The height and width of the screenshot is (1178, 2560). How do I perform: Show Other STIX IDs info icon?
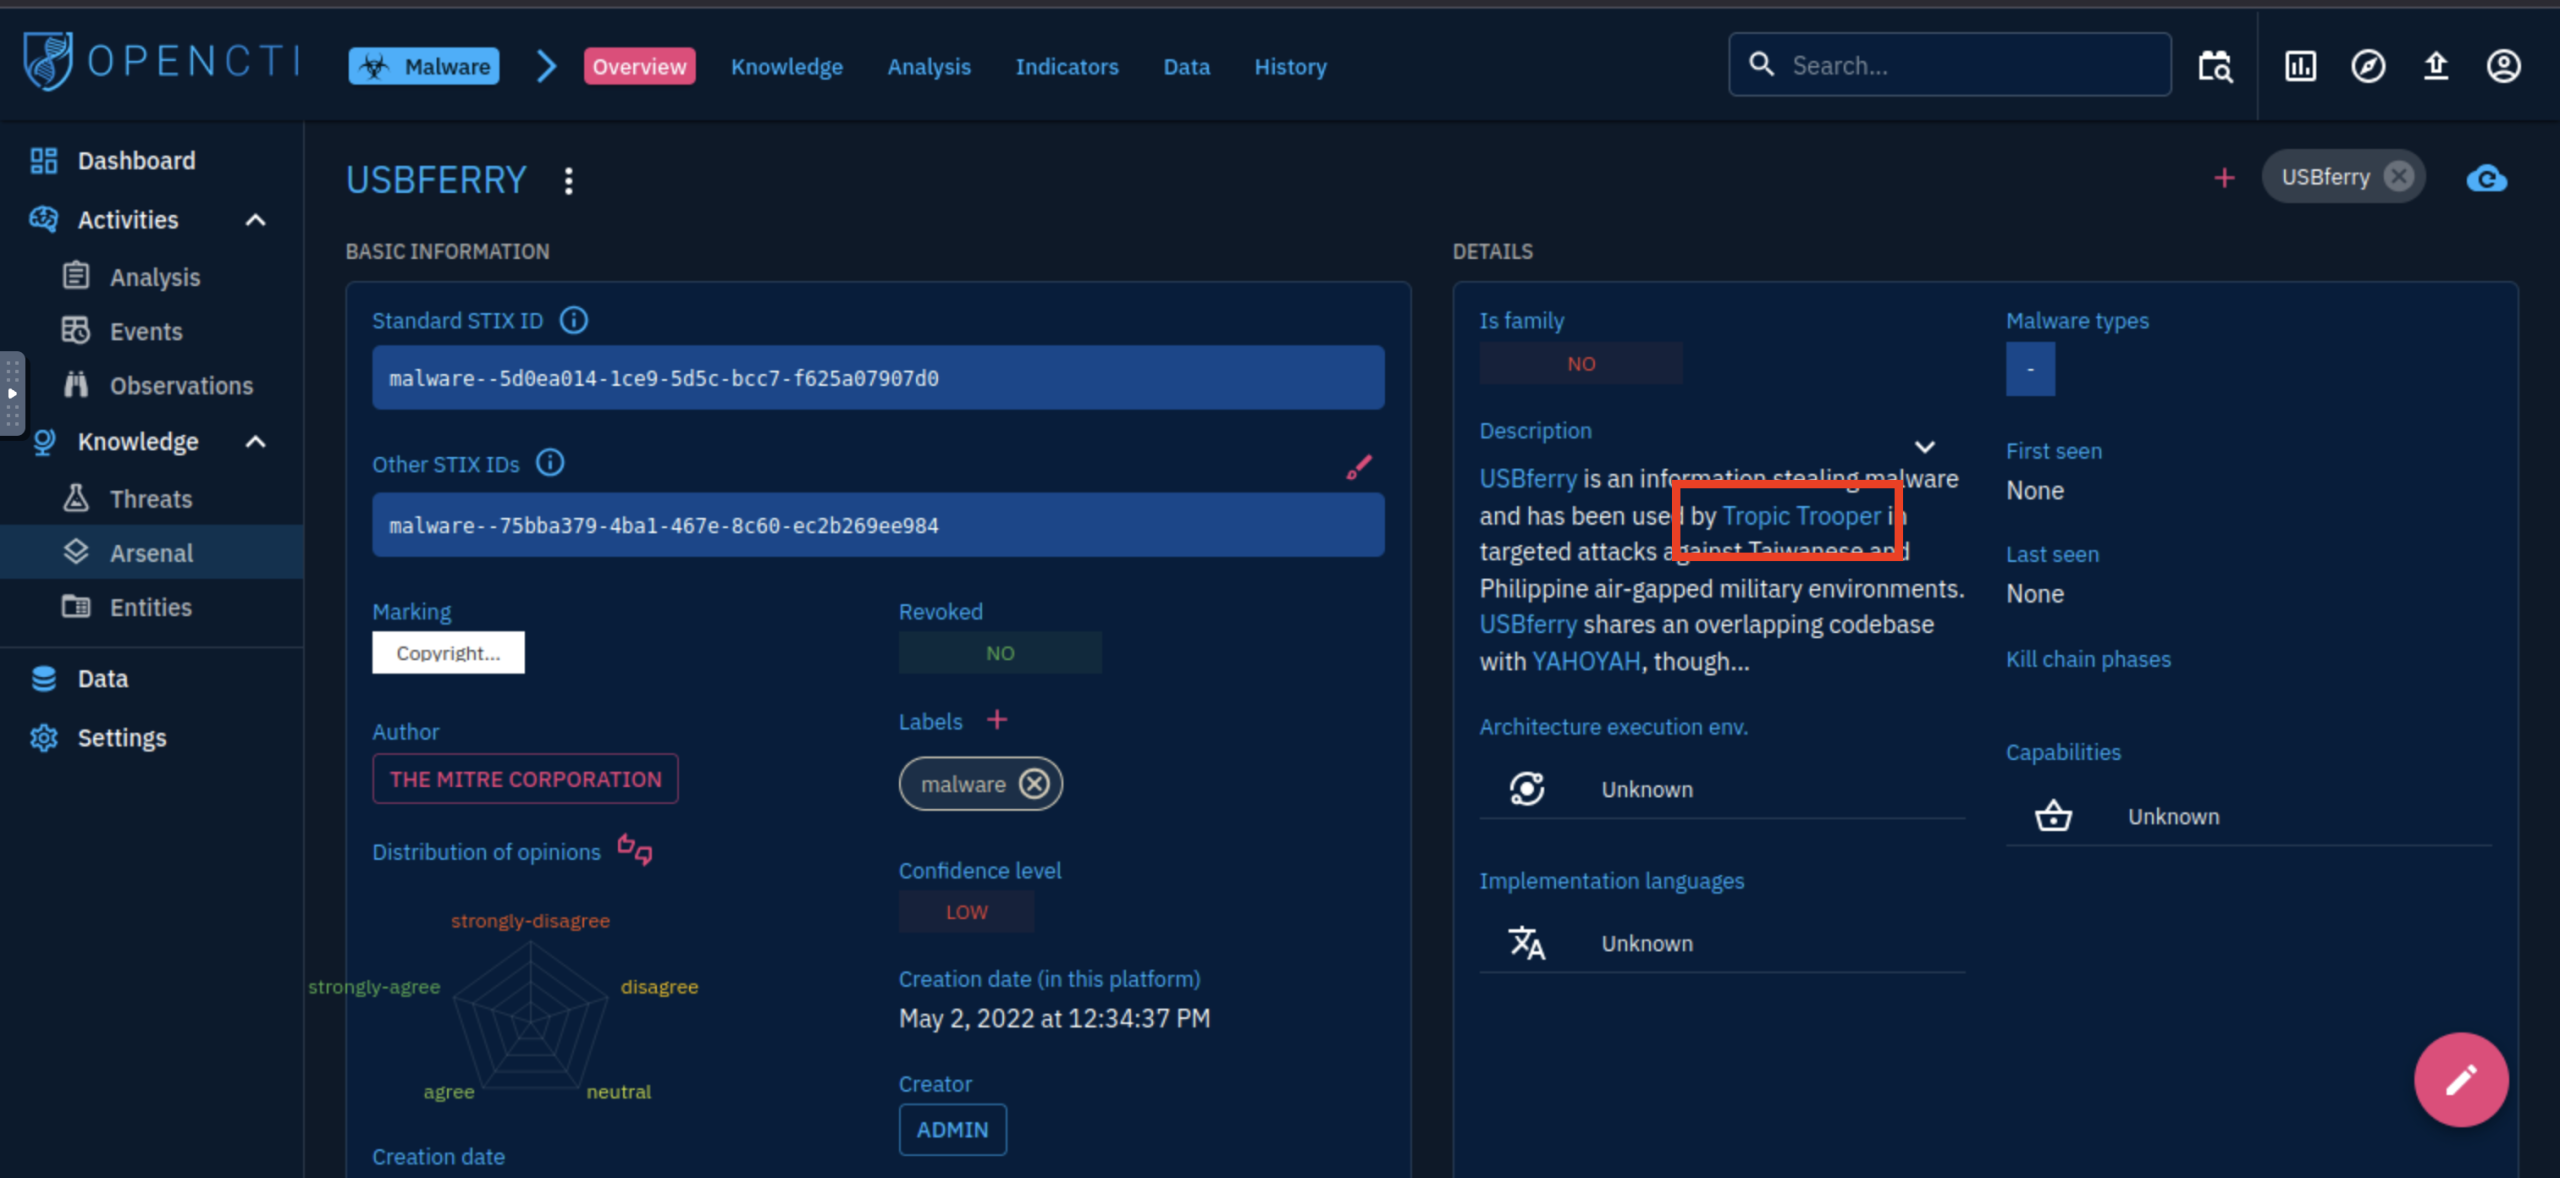tap(550, 463)
